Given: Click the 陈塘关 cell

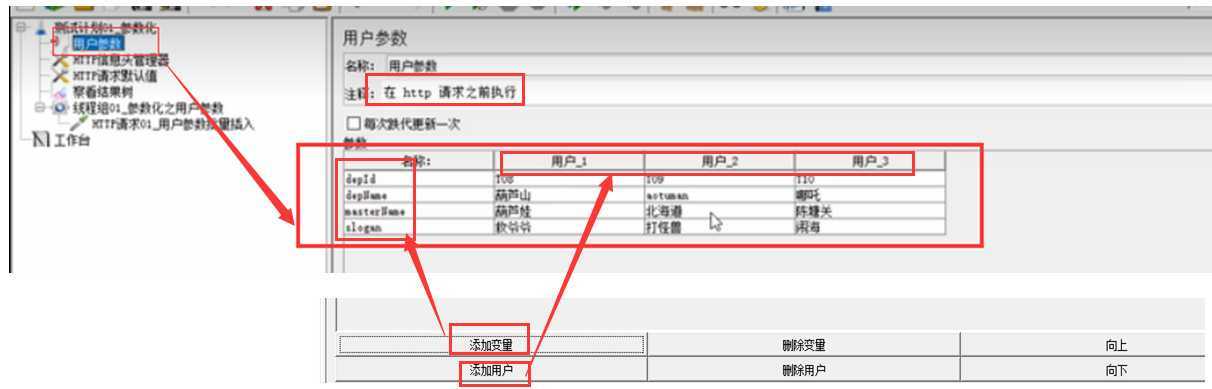Looking at the screenshot, I should coord(870,211).
